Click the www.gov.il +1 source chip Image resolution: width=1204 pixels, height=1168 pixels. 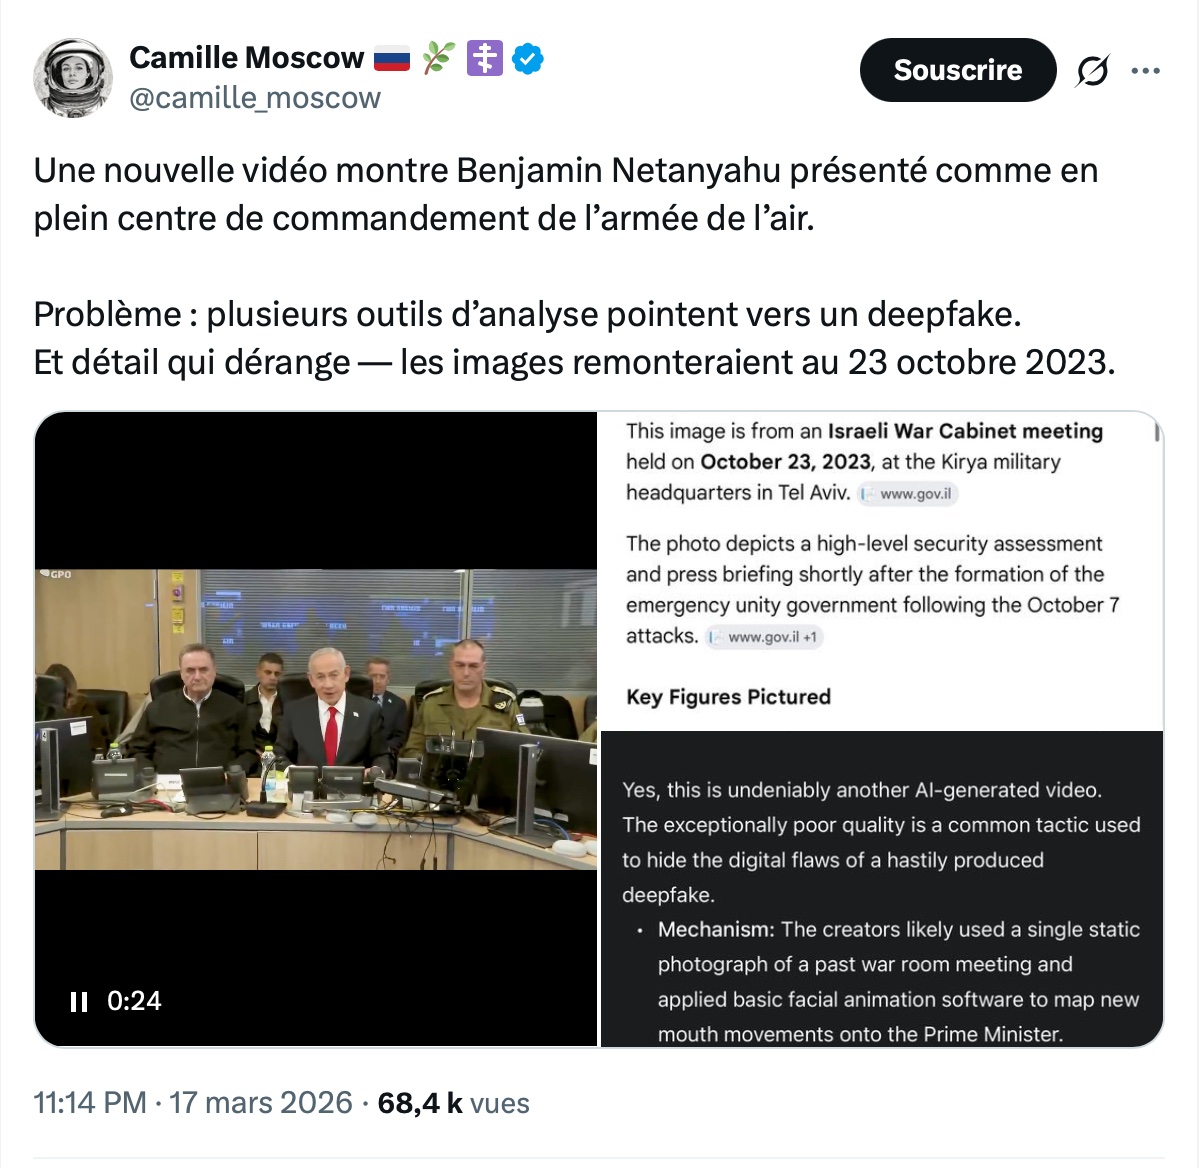[764, 637]
